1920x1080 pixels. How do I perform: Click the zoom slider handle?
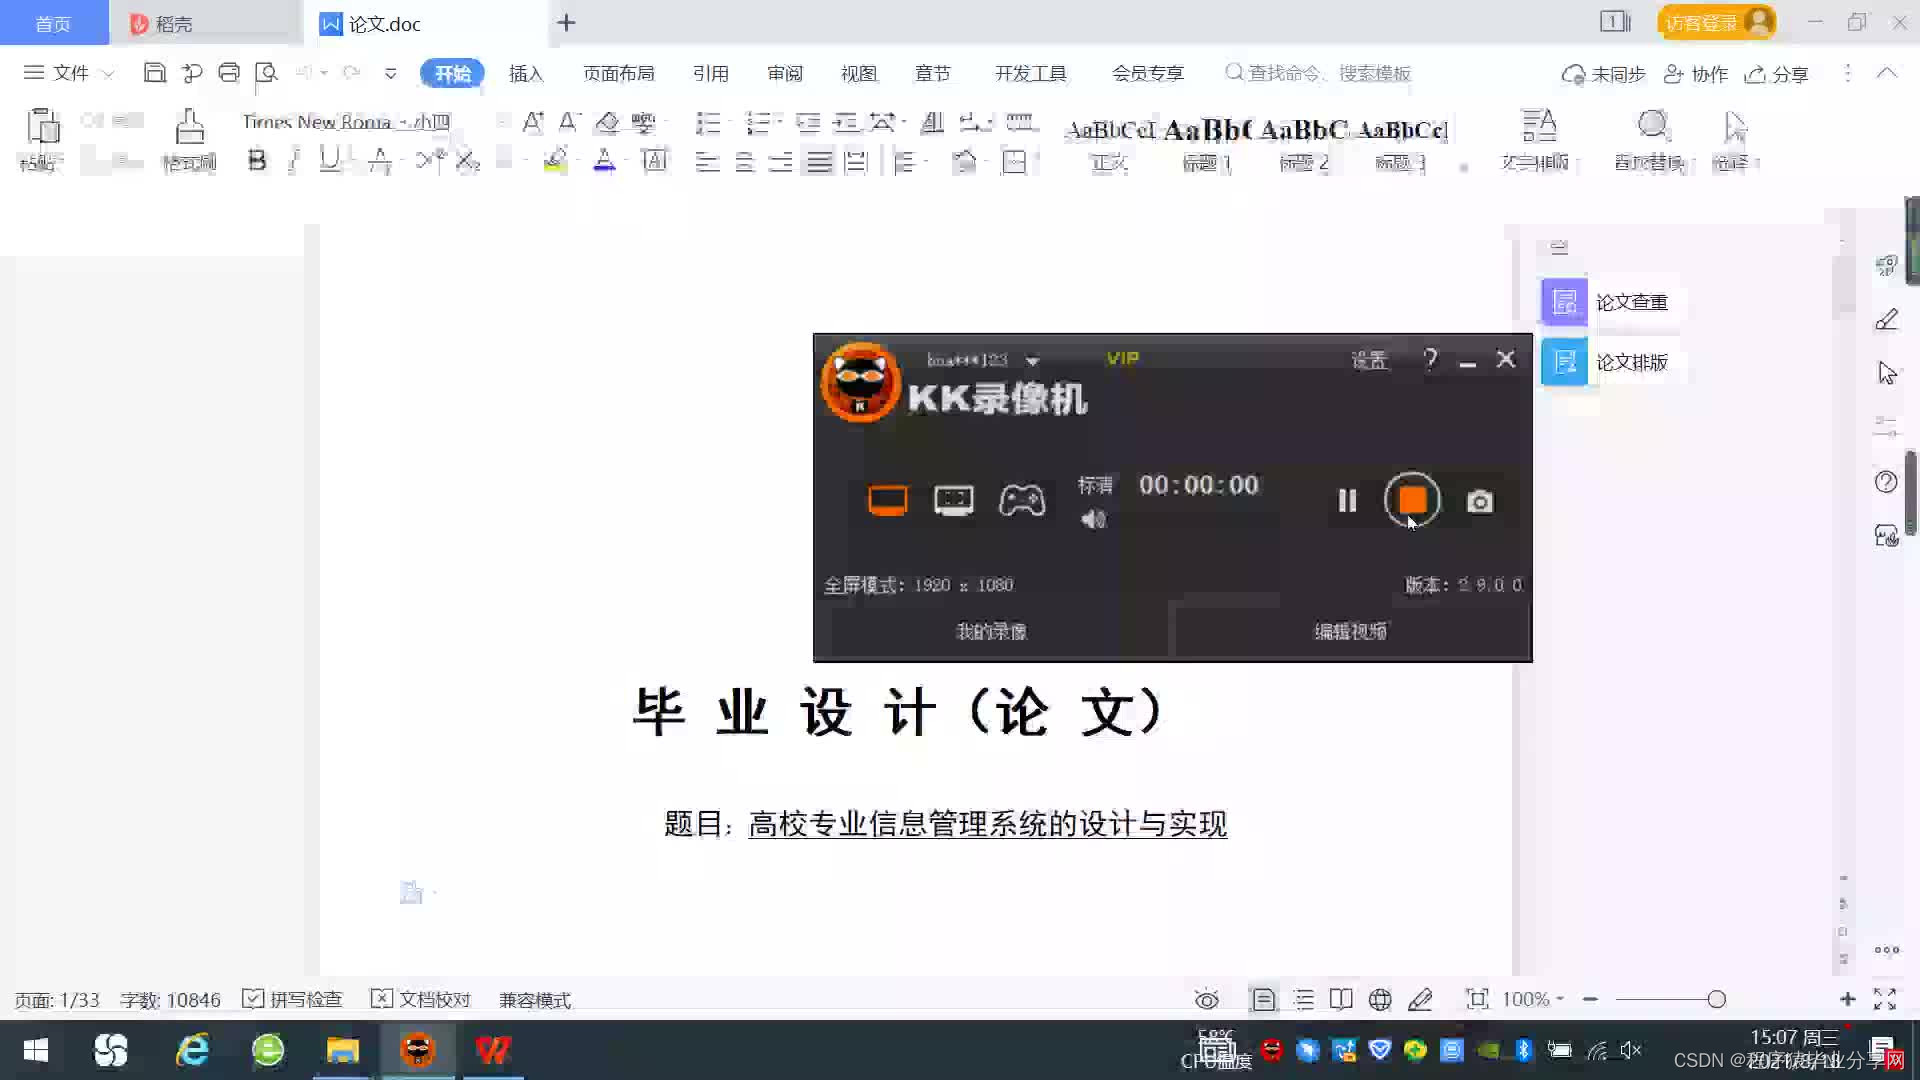click(1716, 999)
